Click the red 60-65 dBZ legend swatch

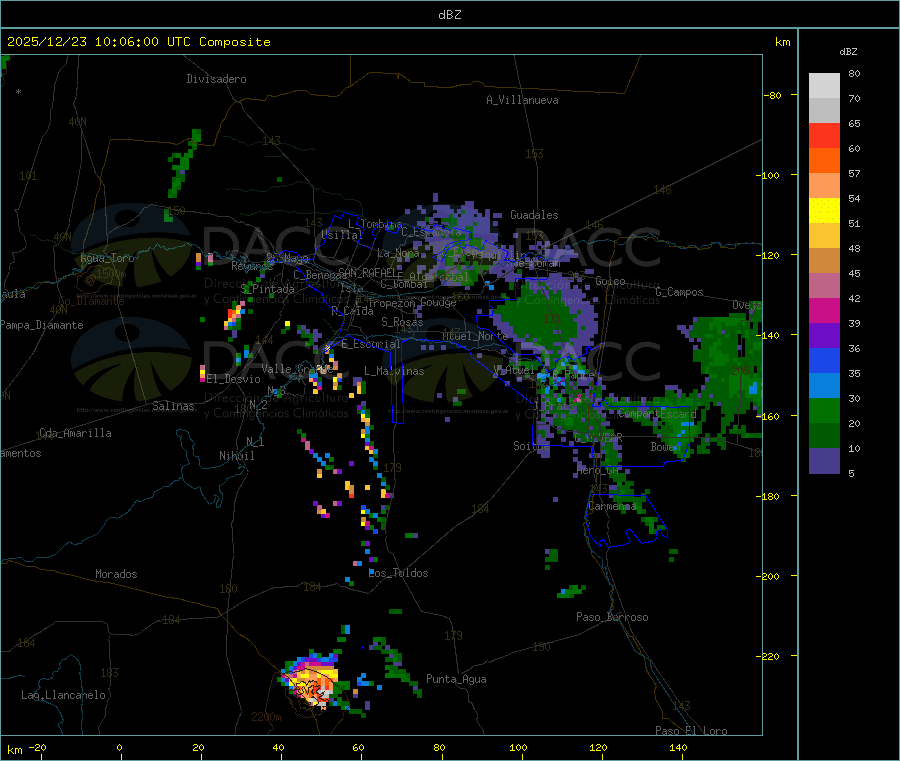point(824,135)
